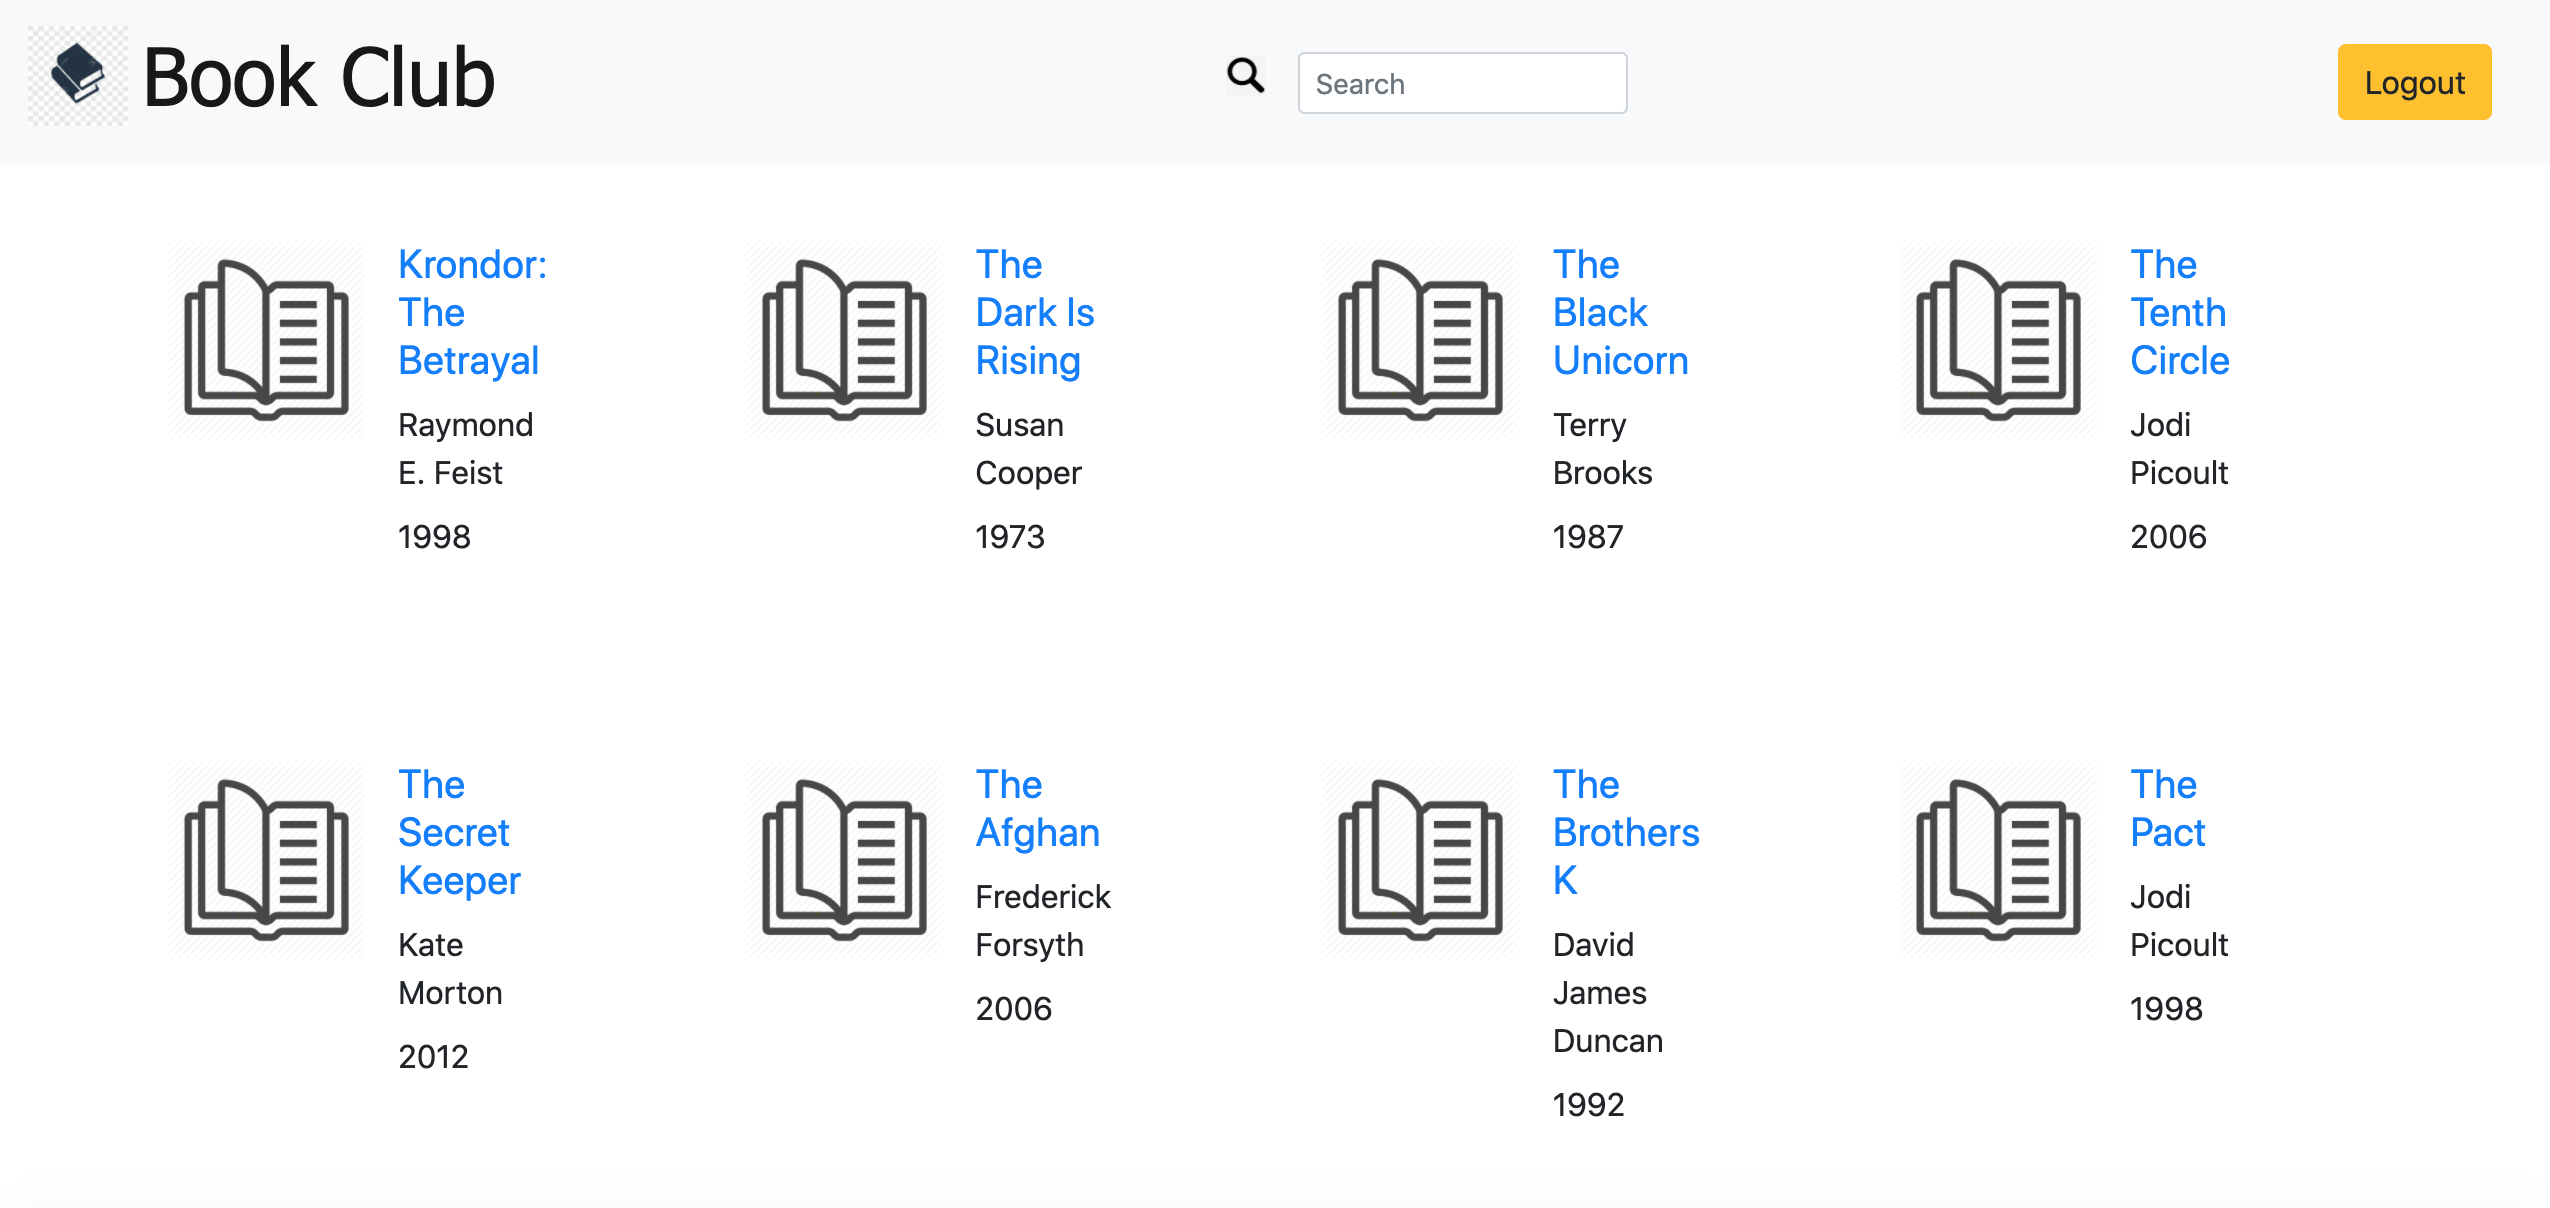Click the magnifying glass search icon
This screenshot has height=1208, width=2550.
(x=1245, y=75)
